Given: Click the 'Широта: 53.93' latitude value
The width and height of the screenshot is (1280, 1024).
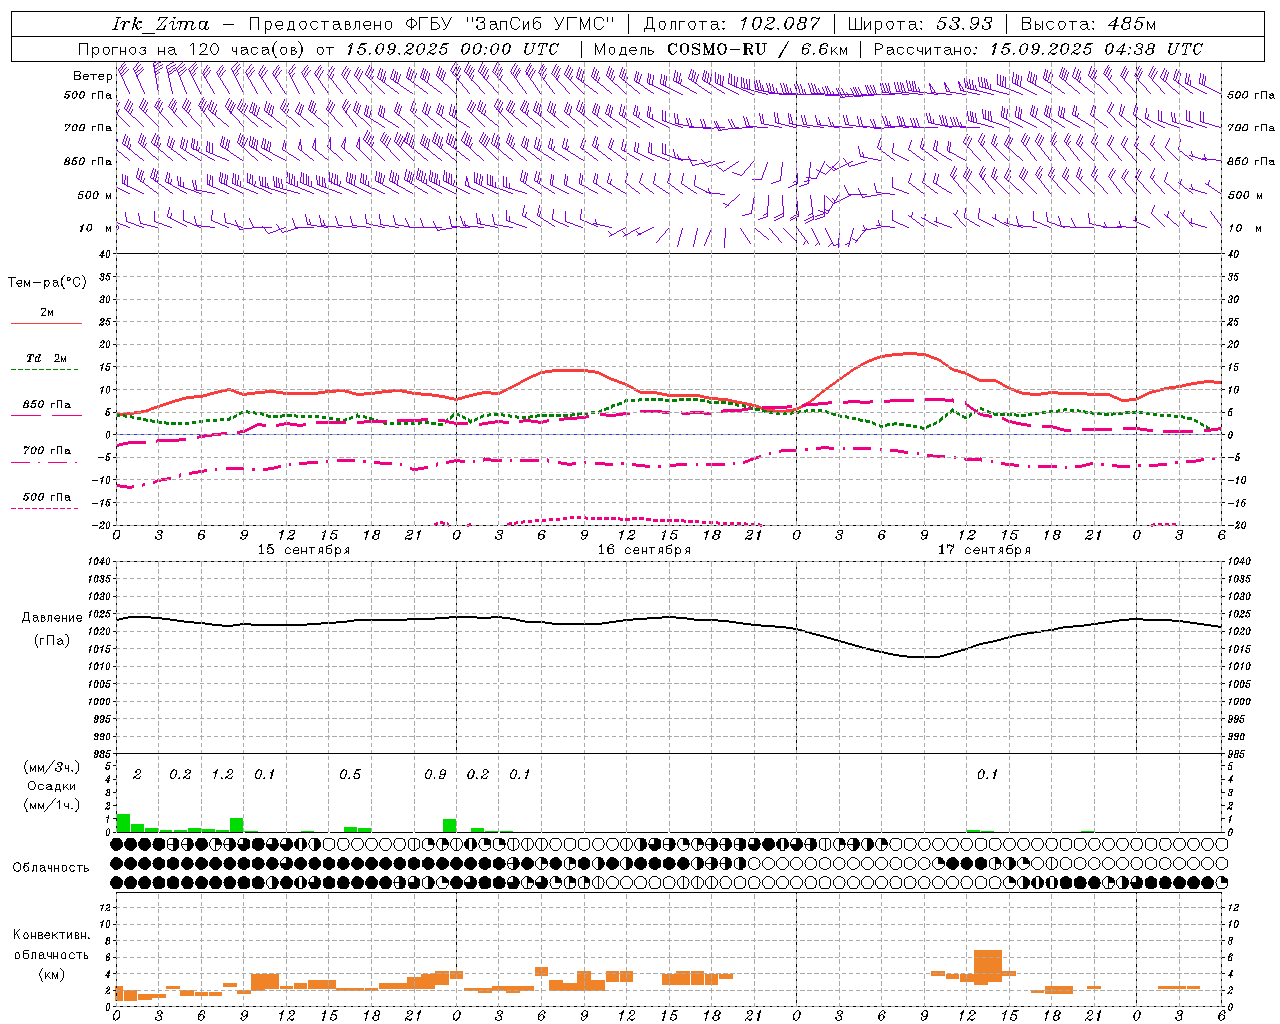Looking at the screenshot, I should pyautogui.click(x=920, y=24).
